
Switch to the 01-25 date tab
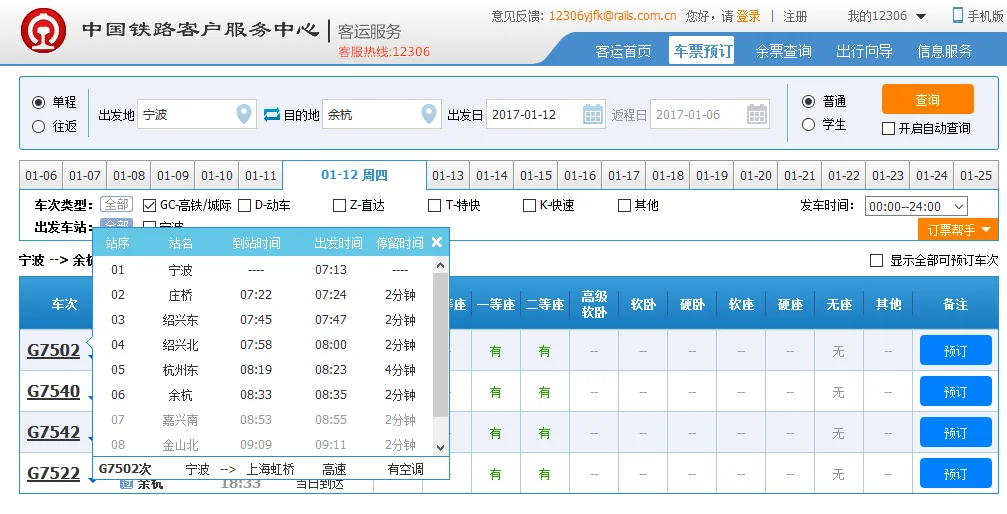pyautogui.click(x=976, y=175)
